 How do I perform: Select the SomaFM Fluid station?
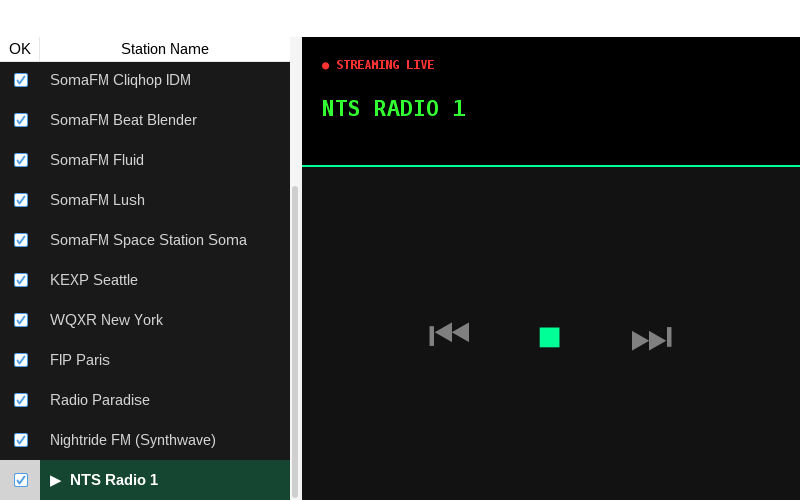pos(97,160)
